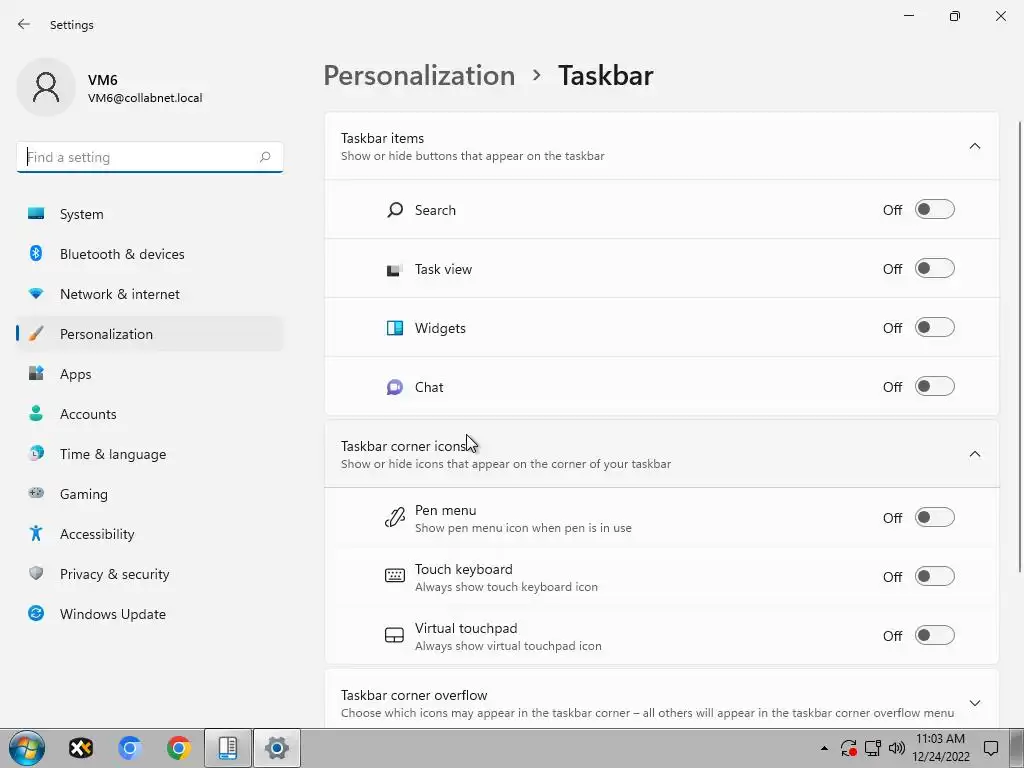This screenshot has height=768, width=1024.
Task: Show hidden tray icons arrow
Action: click(x=824, y=748)
